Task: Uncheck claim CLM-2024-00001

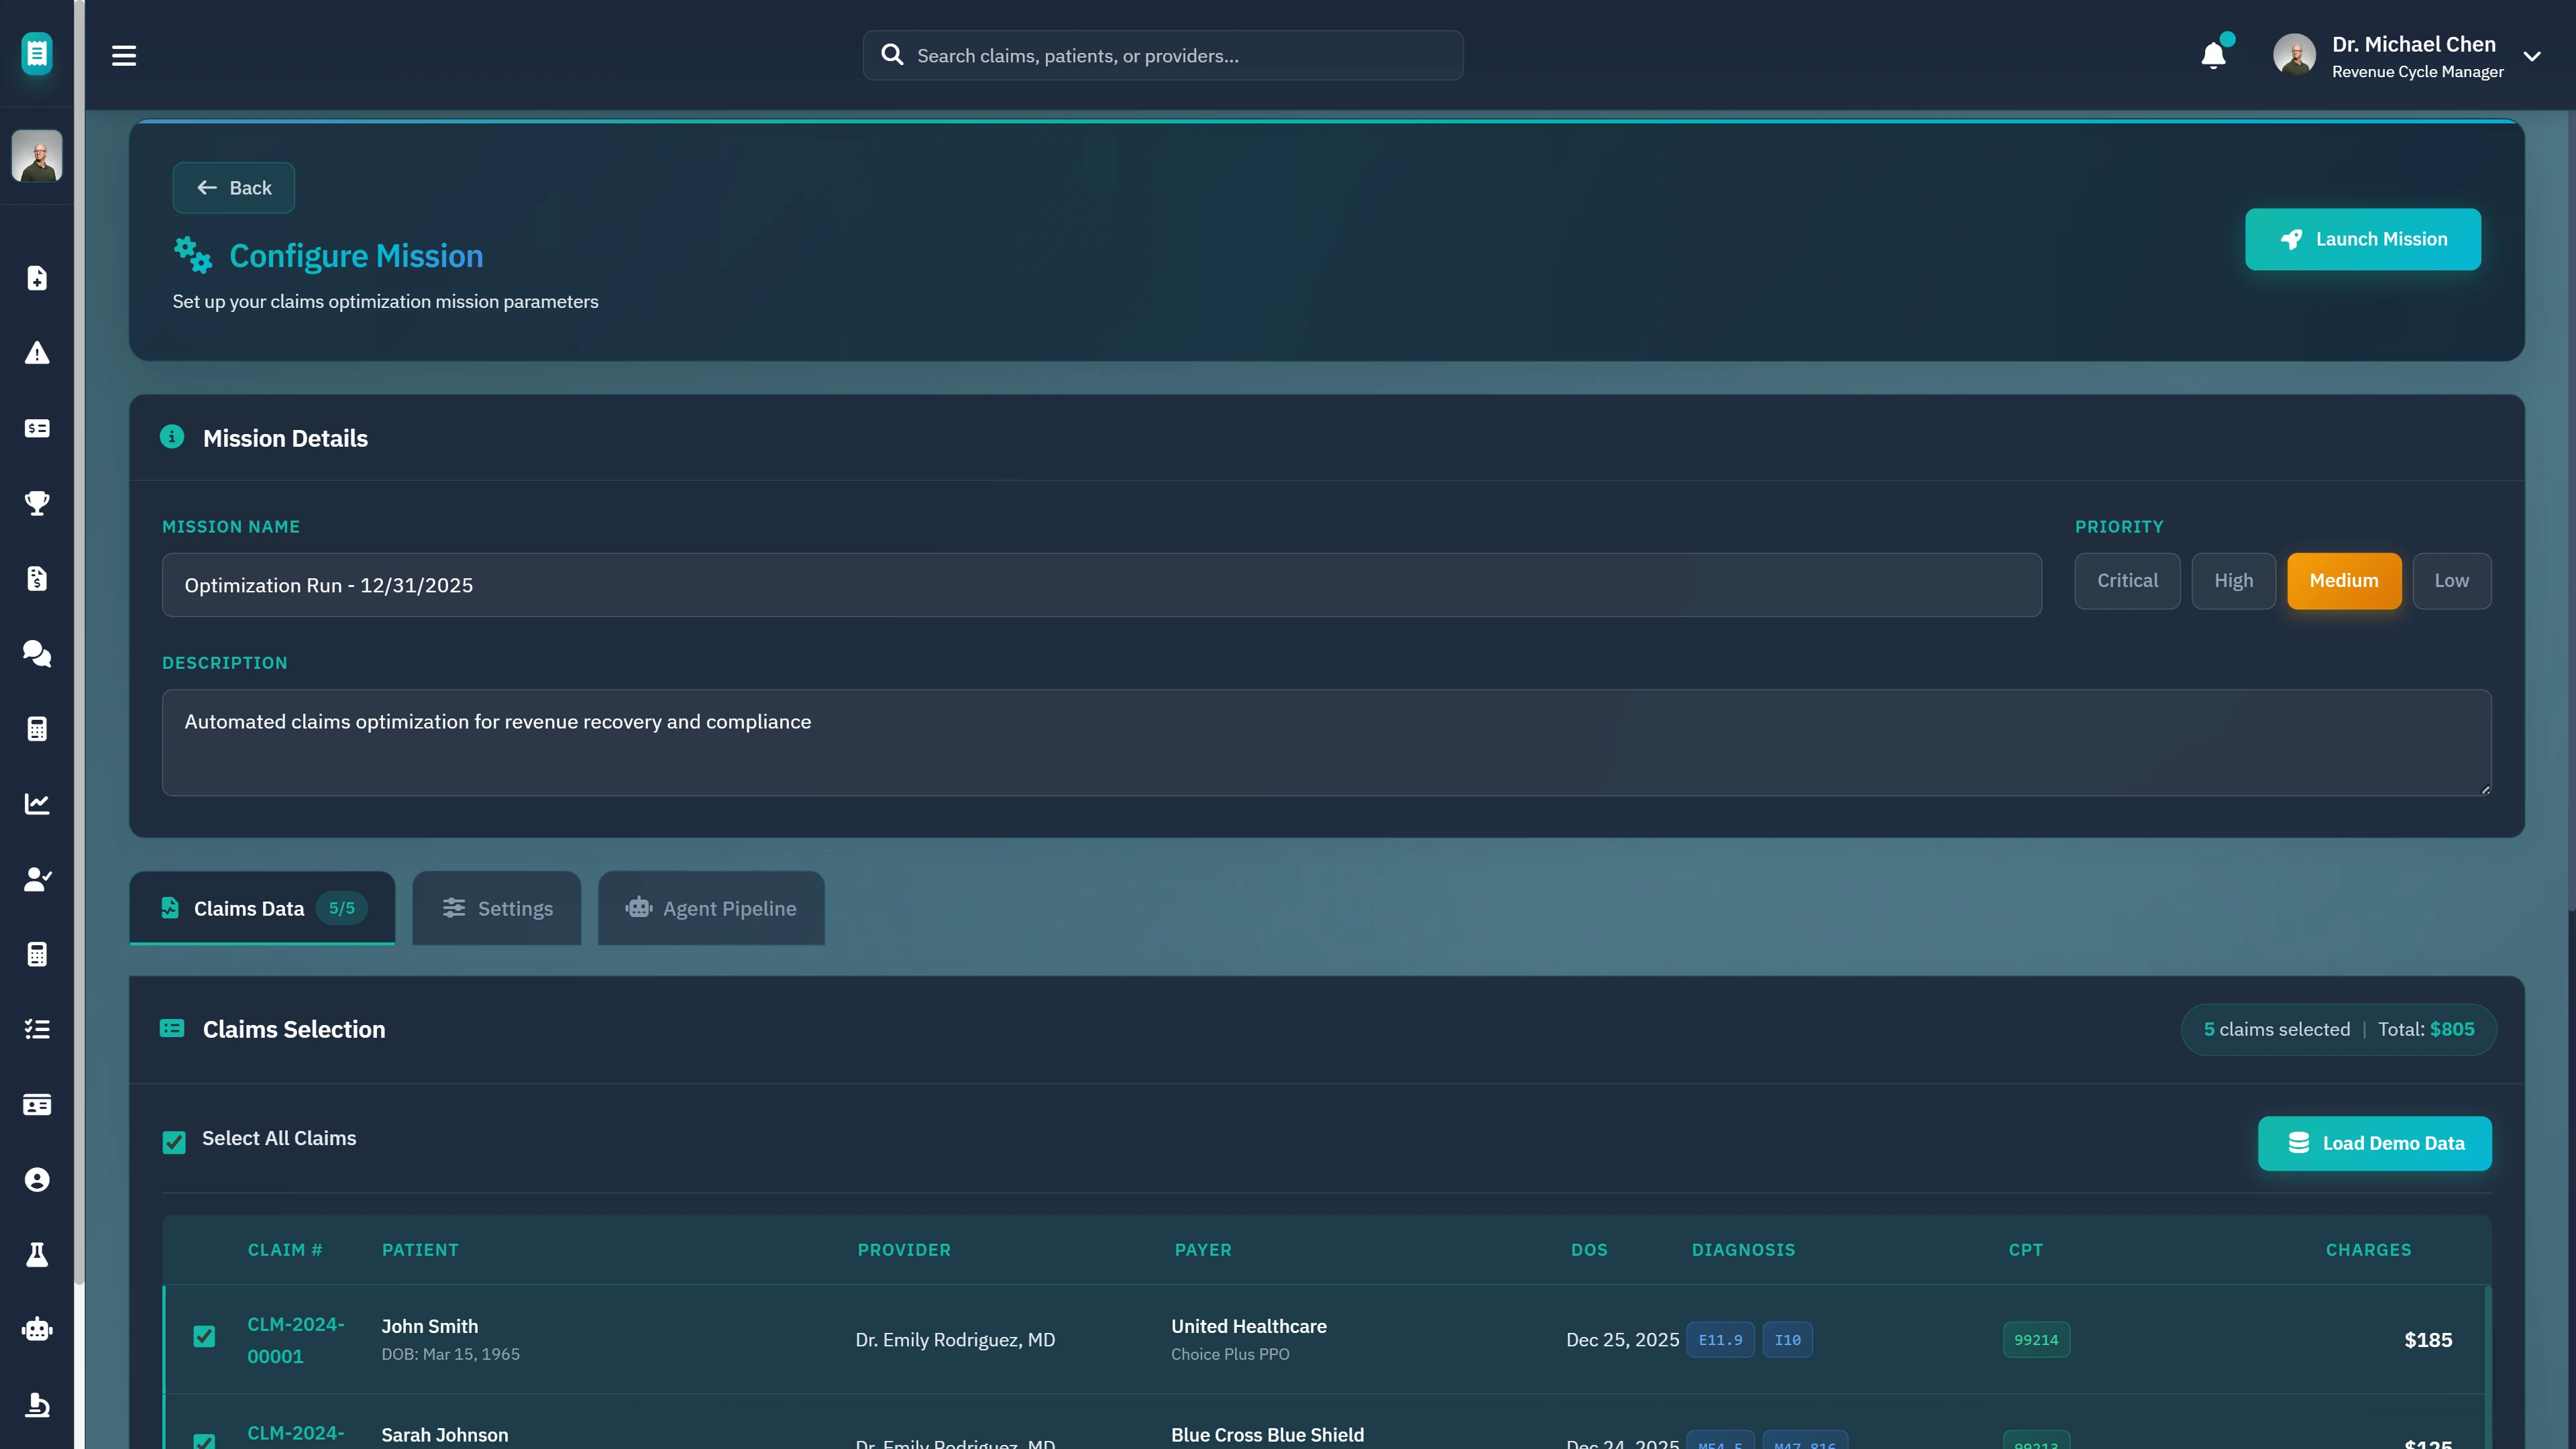Action: (204, 1336)
